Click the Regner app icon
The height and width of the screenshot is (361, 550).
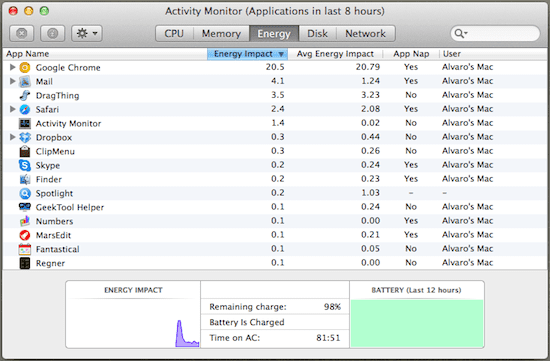pyautogui.click(x=25, y=263)
